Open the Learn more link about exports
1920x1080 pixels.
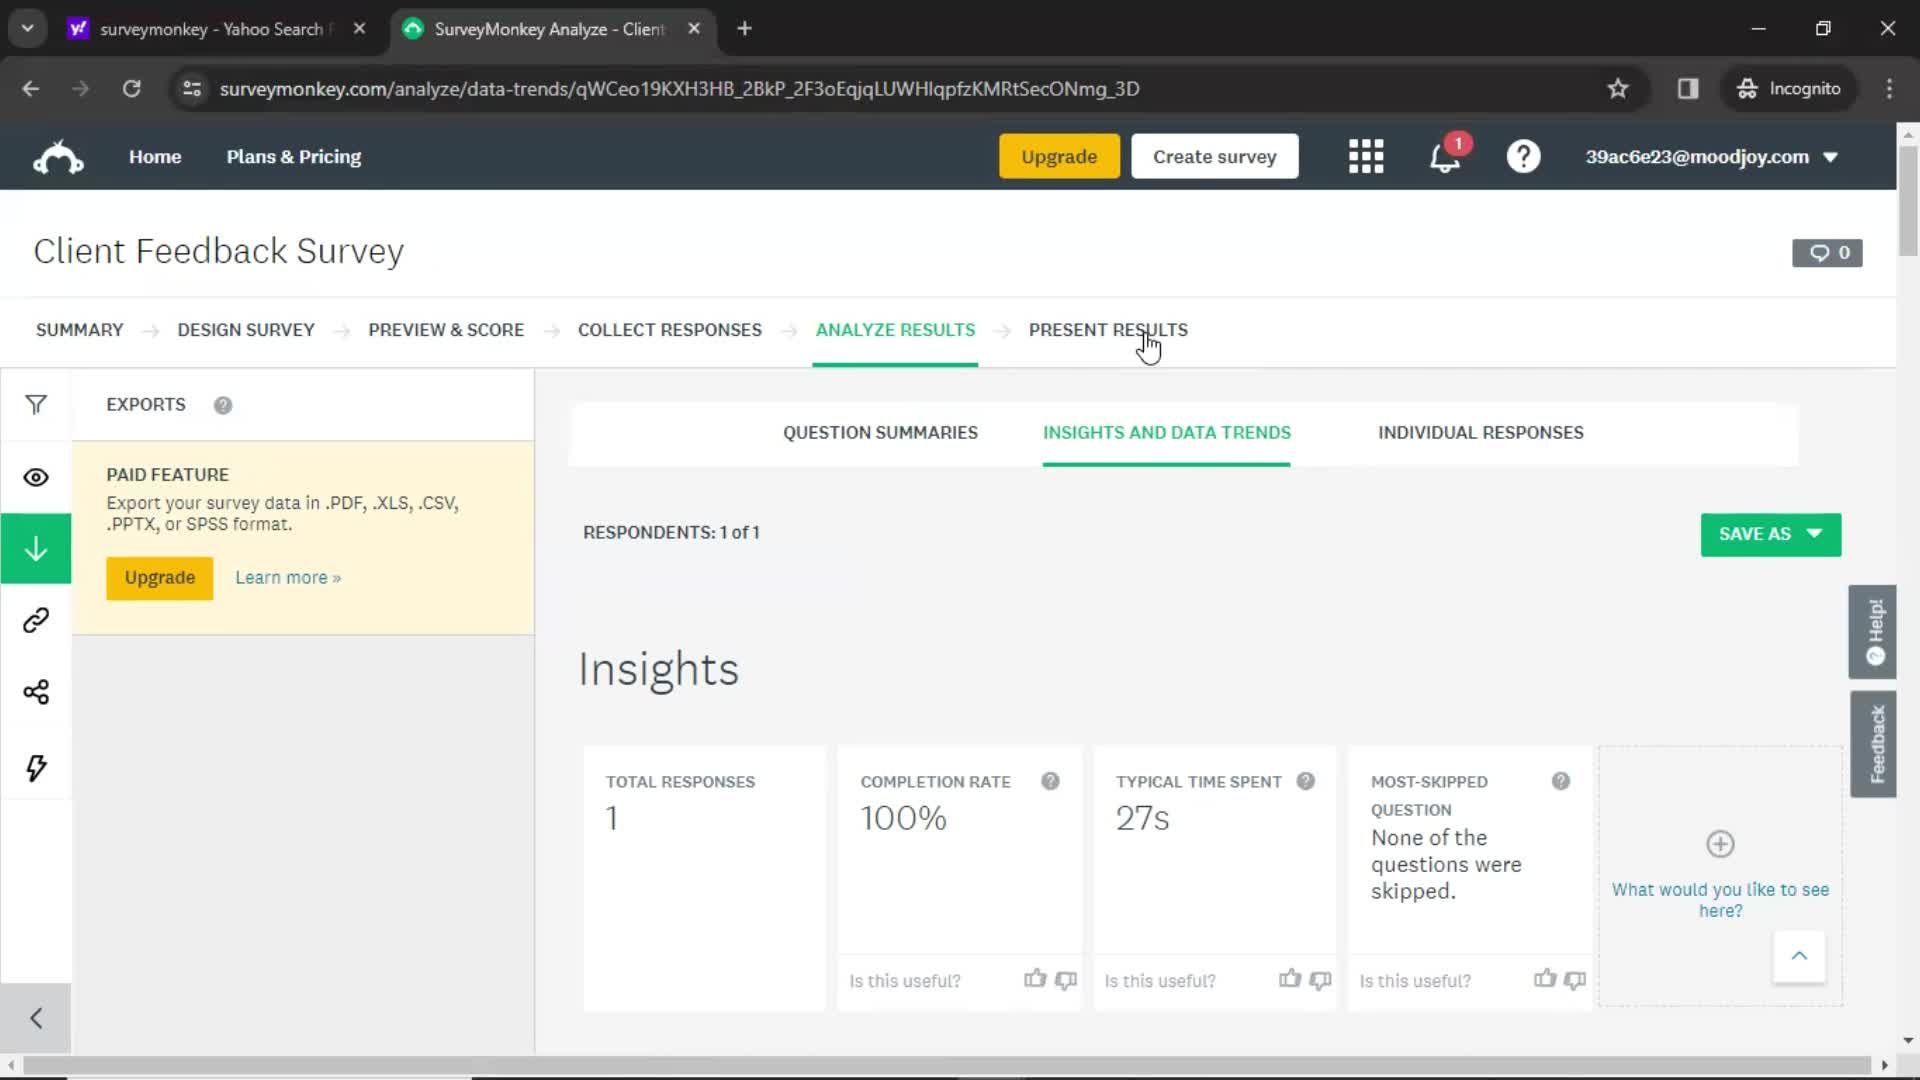[287, 577]
